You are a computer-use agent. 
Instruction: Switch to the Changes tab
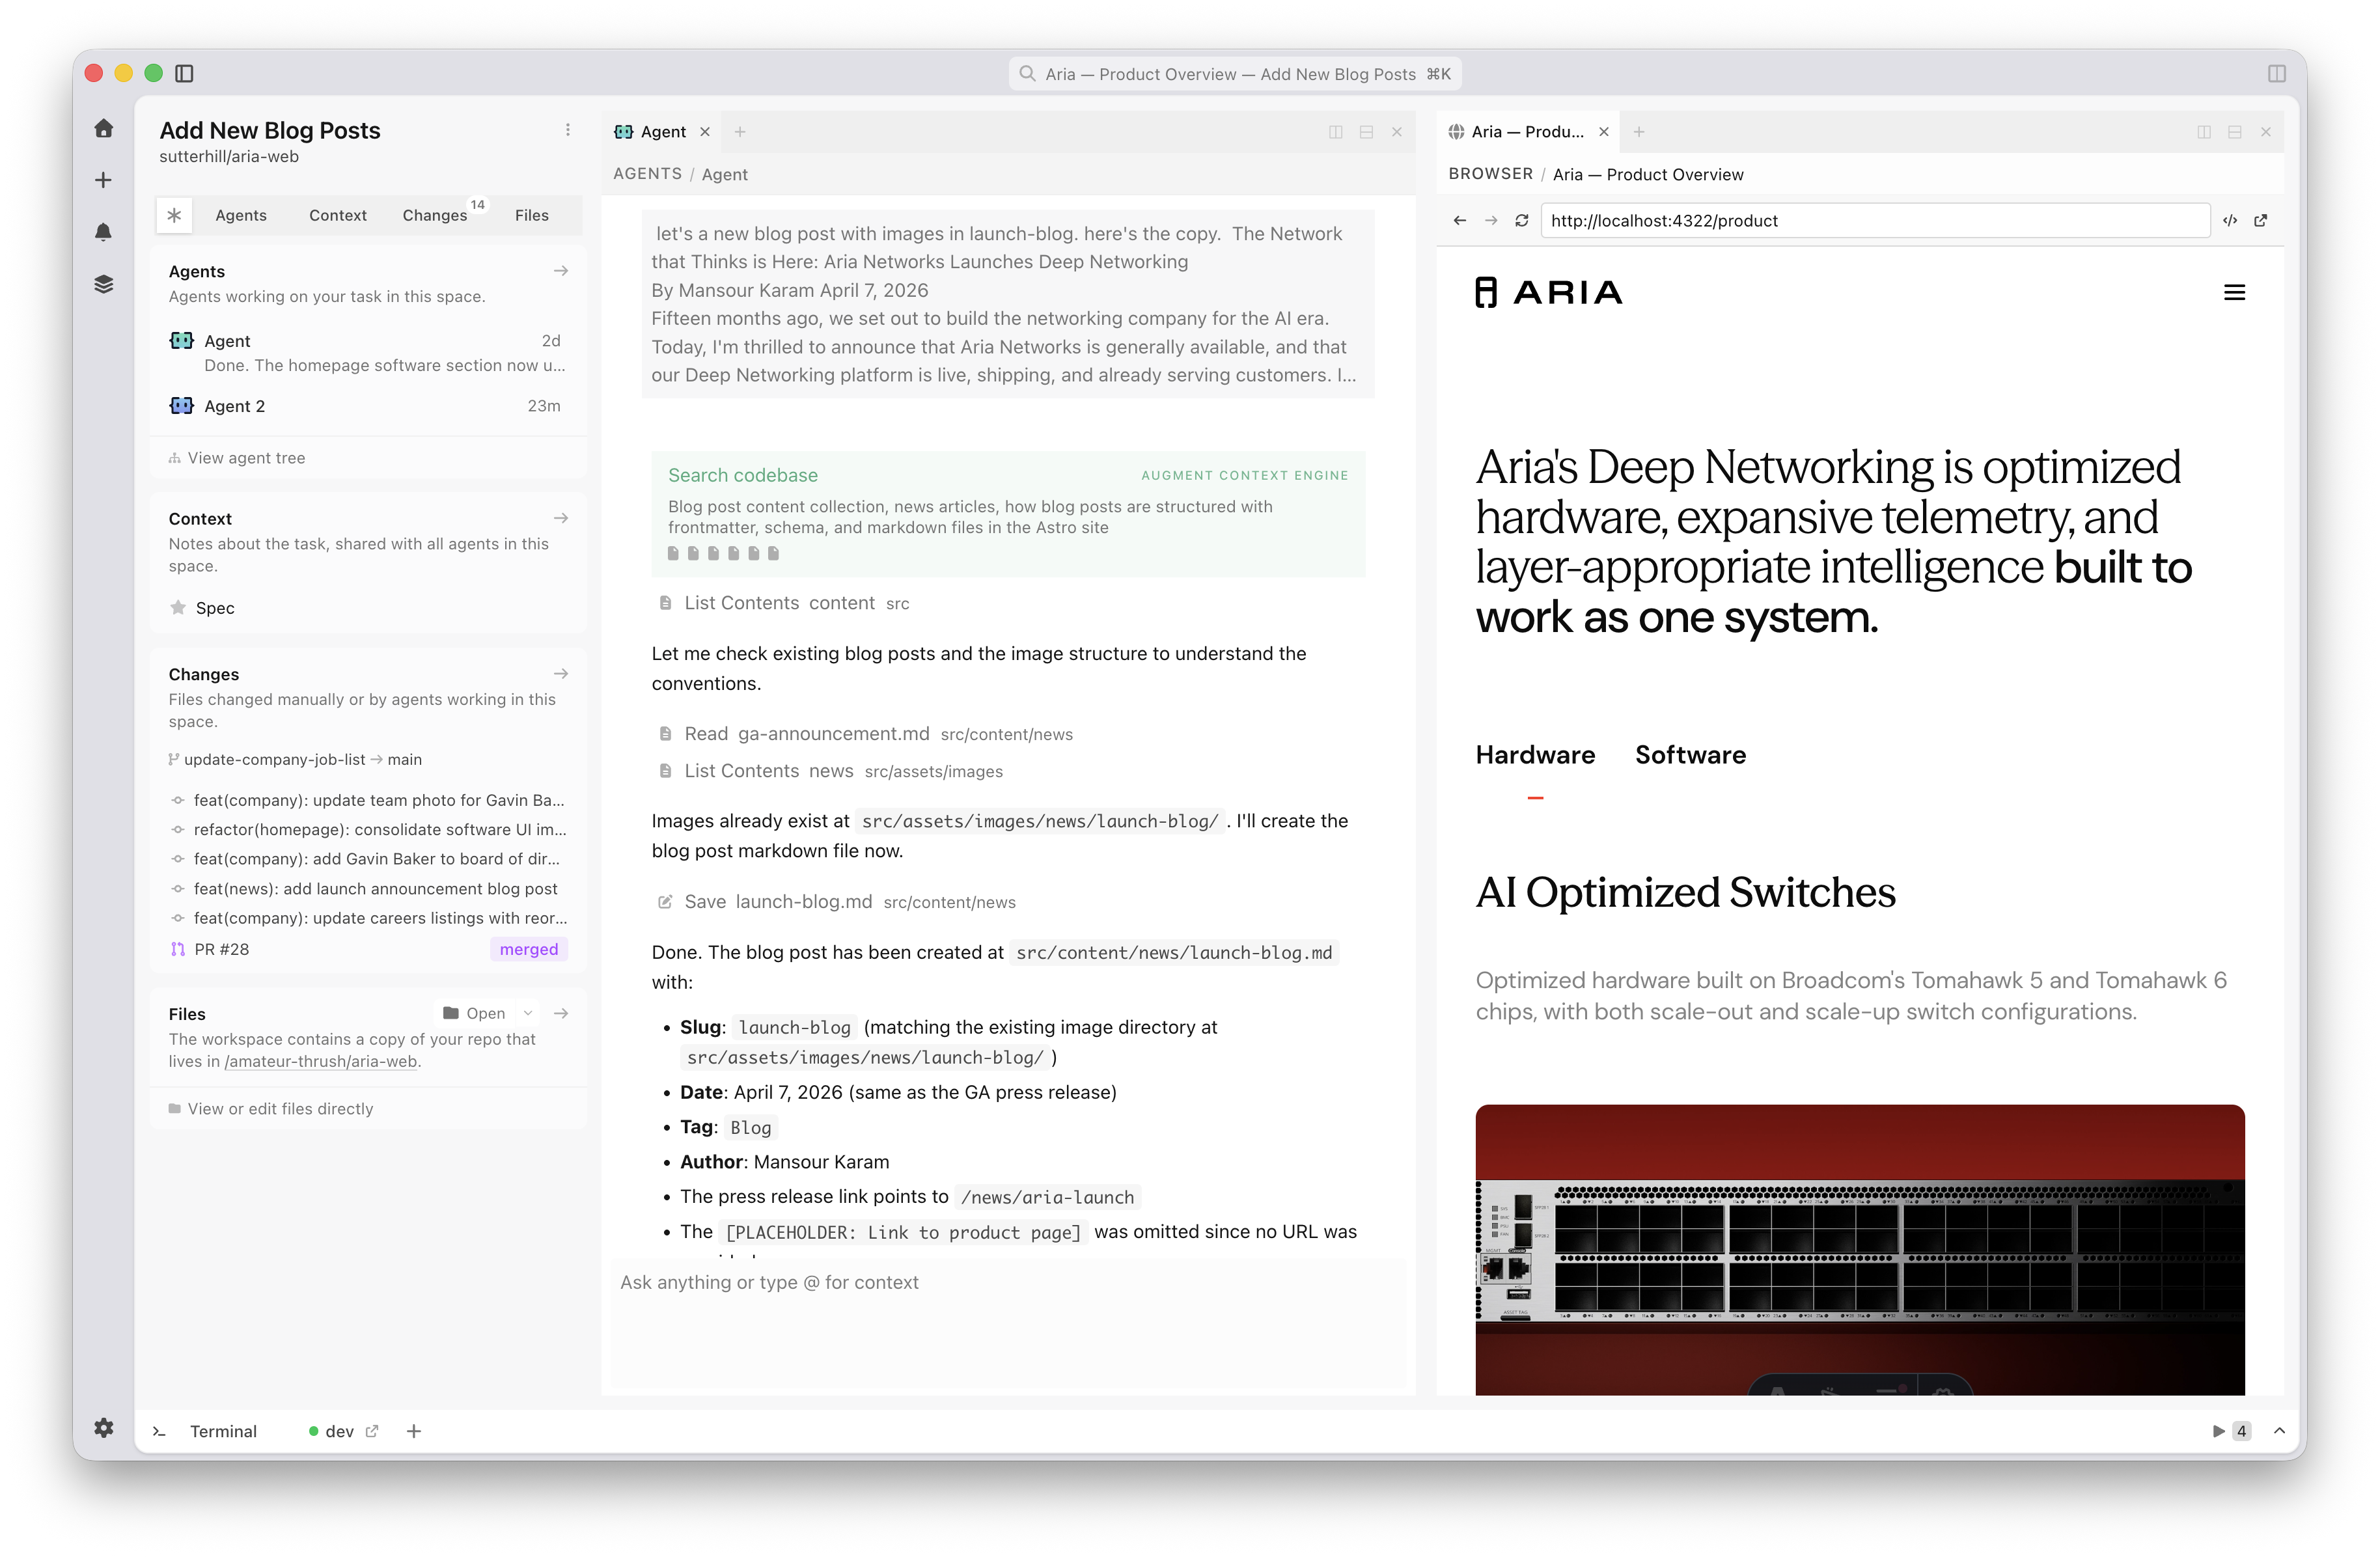(x=435, y=215)
